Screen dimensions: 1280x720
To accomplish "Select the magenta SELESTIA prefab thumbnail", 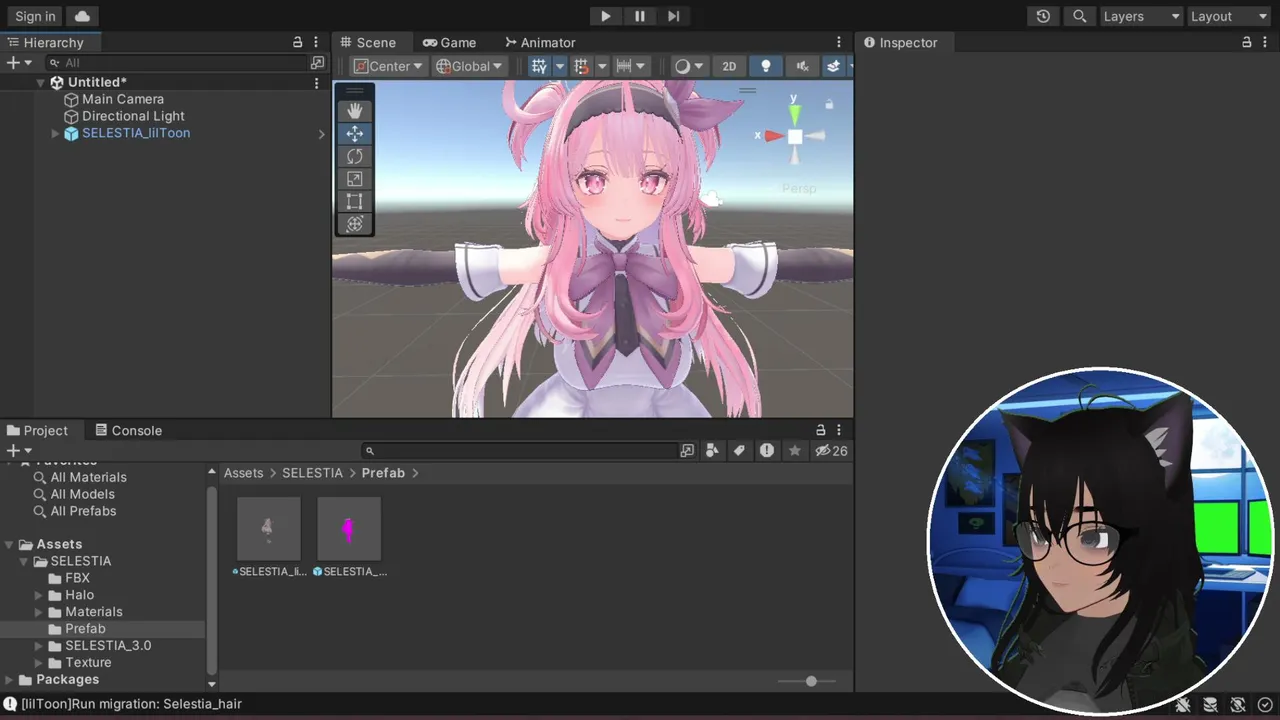I will (x=349, y=530).
